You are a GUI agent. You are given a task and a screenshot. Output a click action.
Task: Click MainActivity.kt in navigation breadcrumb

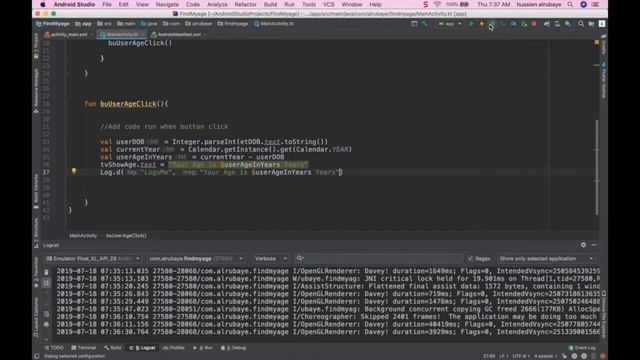click(x=273, y=24)
